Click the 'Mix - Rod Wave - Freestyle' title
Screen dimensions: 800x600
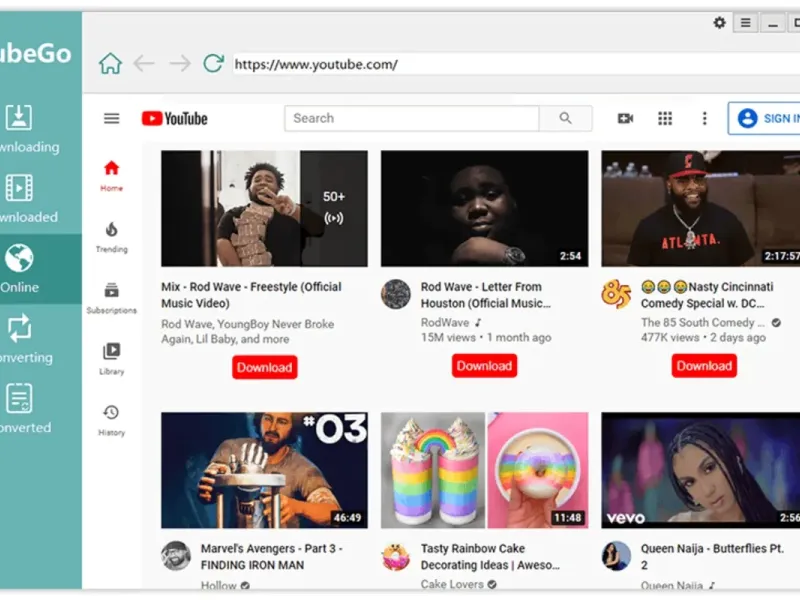251,295
